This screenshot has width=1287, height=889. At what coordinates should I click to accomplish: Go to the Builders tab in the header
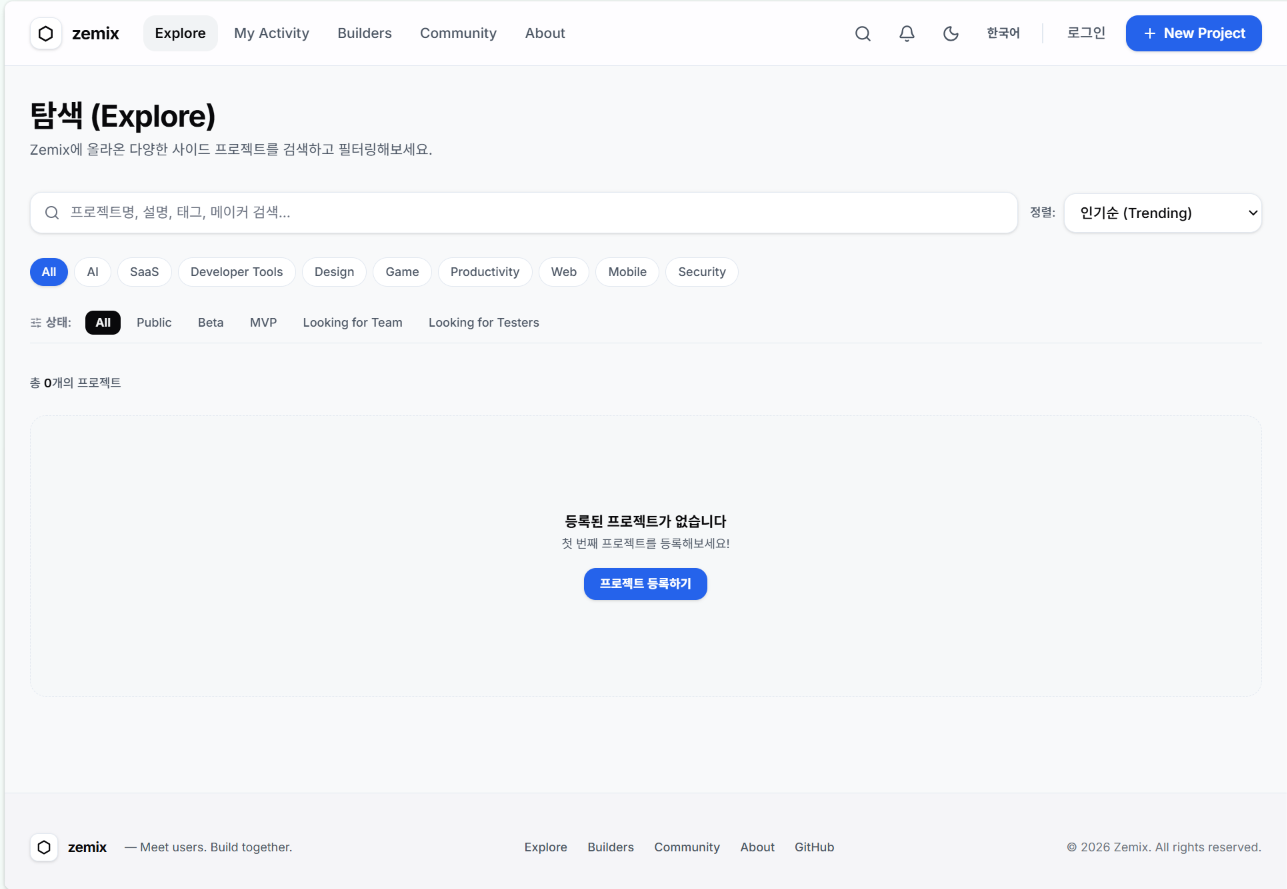click(x=365, y=33)
